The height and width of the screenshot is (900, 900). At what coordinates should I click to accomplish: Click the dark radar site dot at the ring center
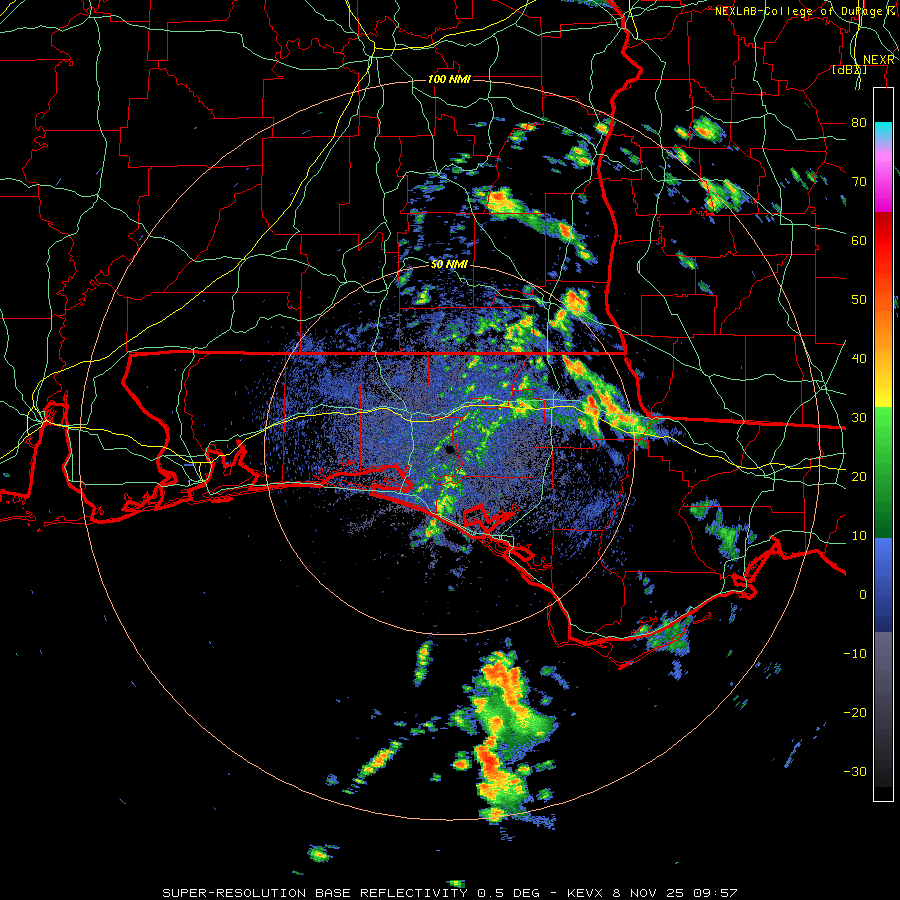point(449,449)
